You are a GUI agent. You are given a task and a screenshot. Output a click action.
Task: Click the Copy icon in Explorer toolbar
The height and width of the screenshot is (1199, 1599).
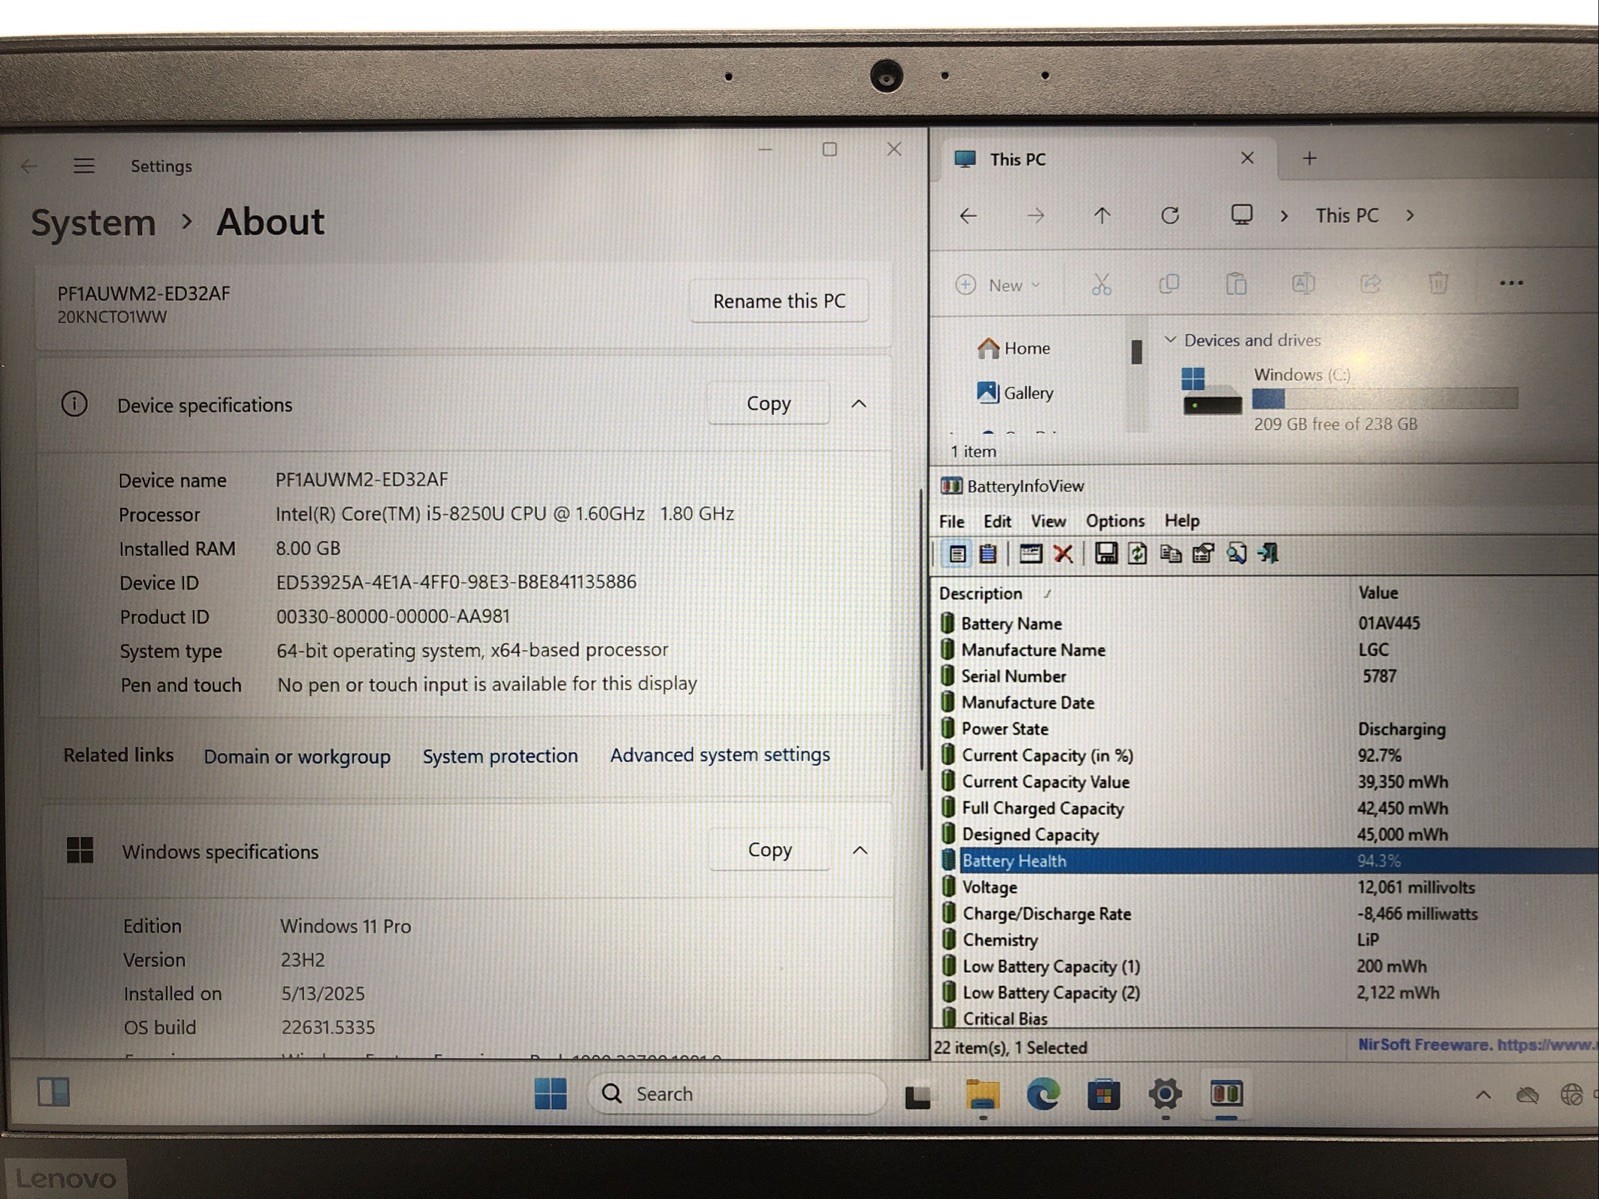[1168, 284]
